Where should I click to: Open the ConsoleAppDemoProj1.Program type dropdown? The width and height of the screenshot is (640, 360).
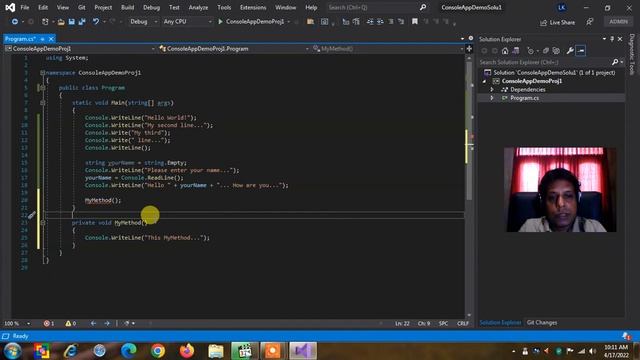coord(234,49)
